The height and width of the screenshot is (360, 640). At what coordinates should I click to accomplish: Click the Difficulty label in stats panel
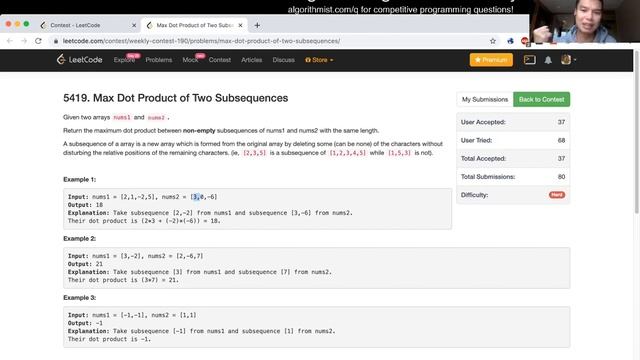[x=474, y=195]
